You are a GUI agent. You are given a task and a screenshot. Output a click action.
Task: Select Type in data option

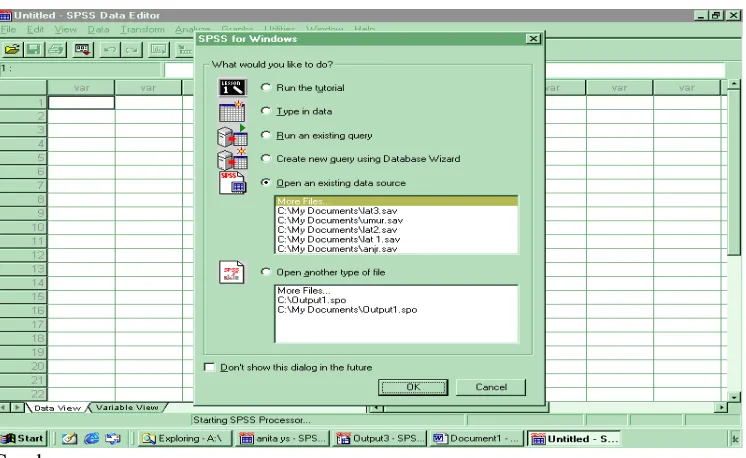[266, 111]
